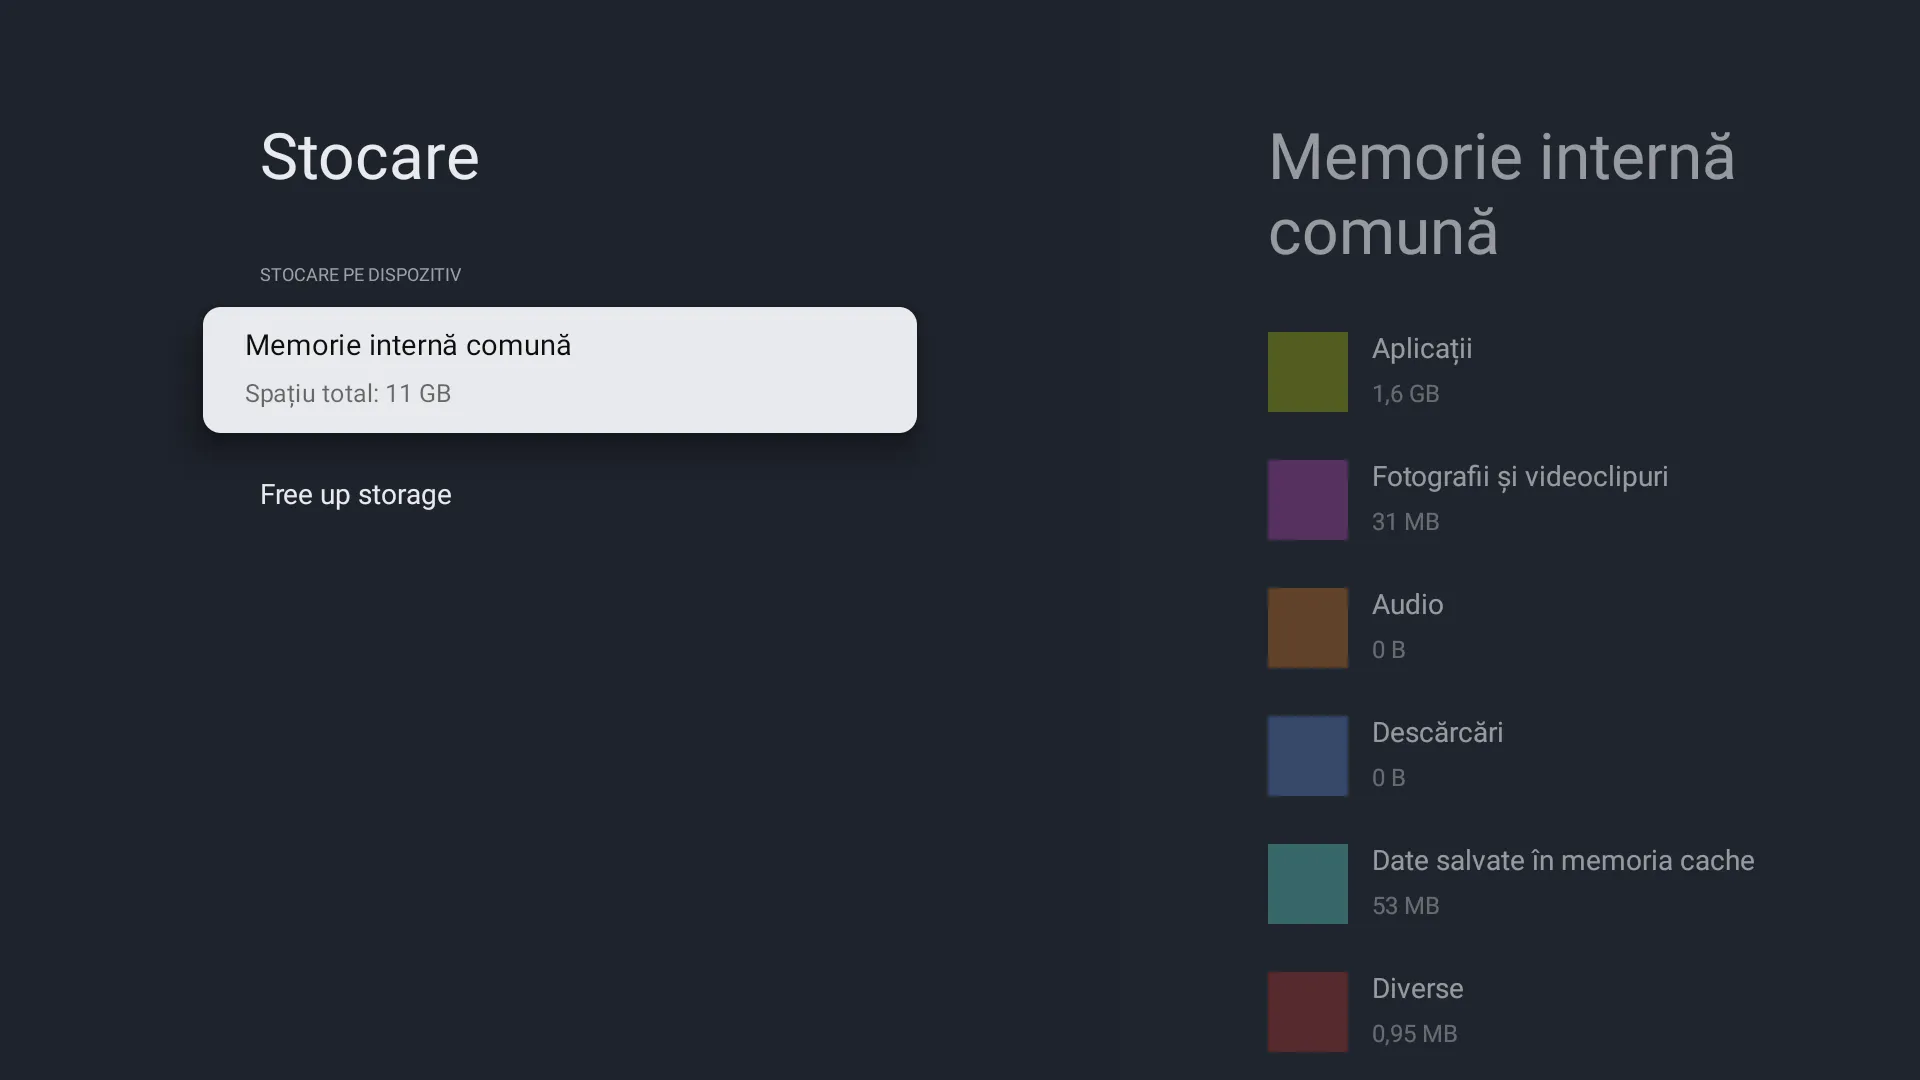Click Free up storage

pyautogui.click(x=355, y=495)
